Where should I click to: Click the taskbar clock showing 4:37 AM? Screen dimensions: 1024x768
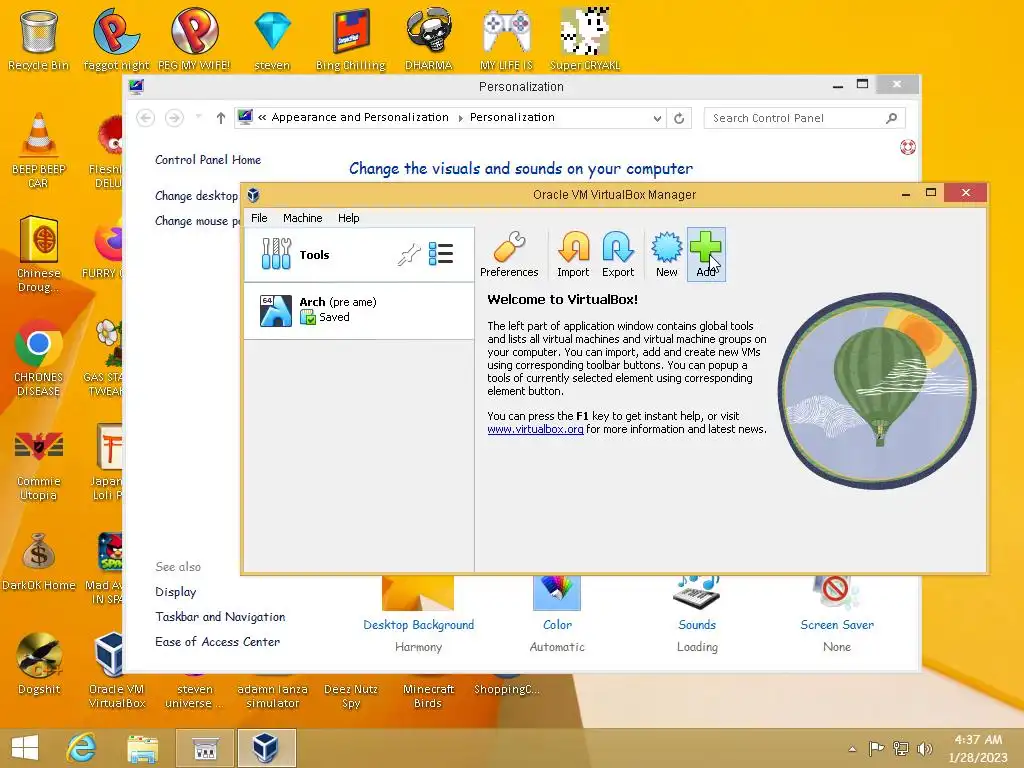(x=978, y=748)
